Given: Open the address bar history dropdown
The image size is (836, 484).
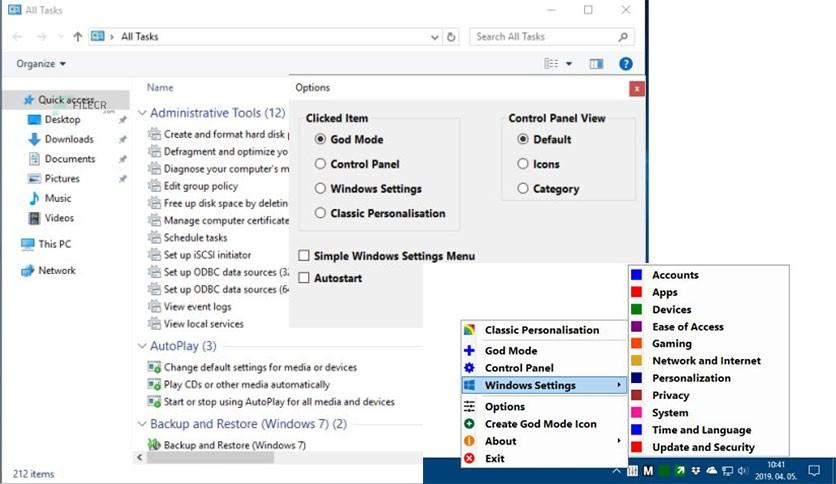Looking at the screenshot, I should (x=435, y=37).
